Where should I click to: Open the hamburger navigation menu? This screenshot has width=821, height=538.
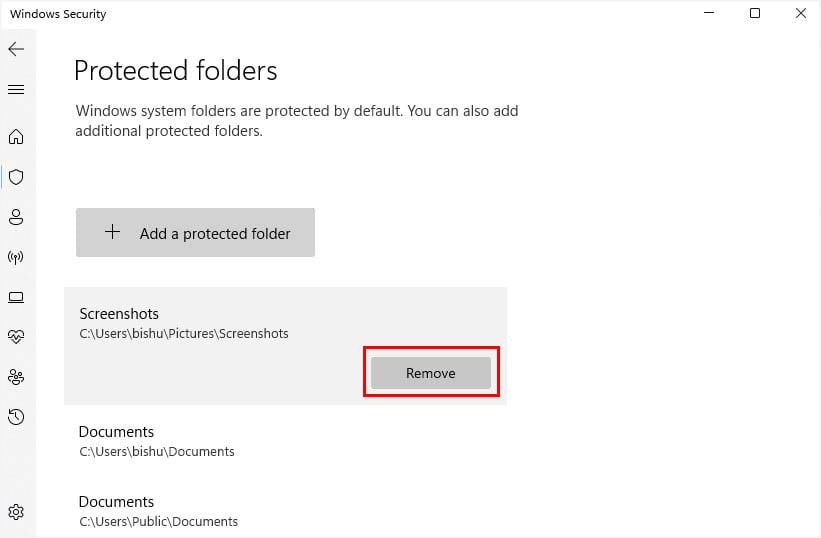coord(16,90)
